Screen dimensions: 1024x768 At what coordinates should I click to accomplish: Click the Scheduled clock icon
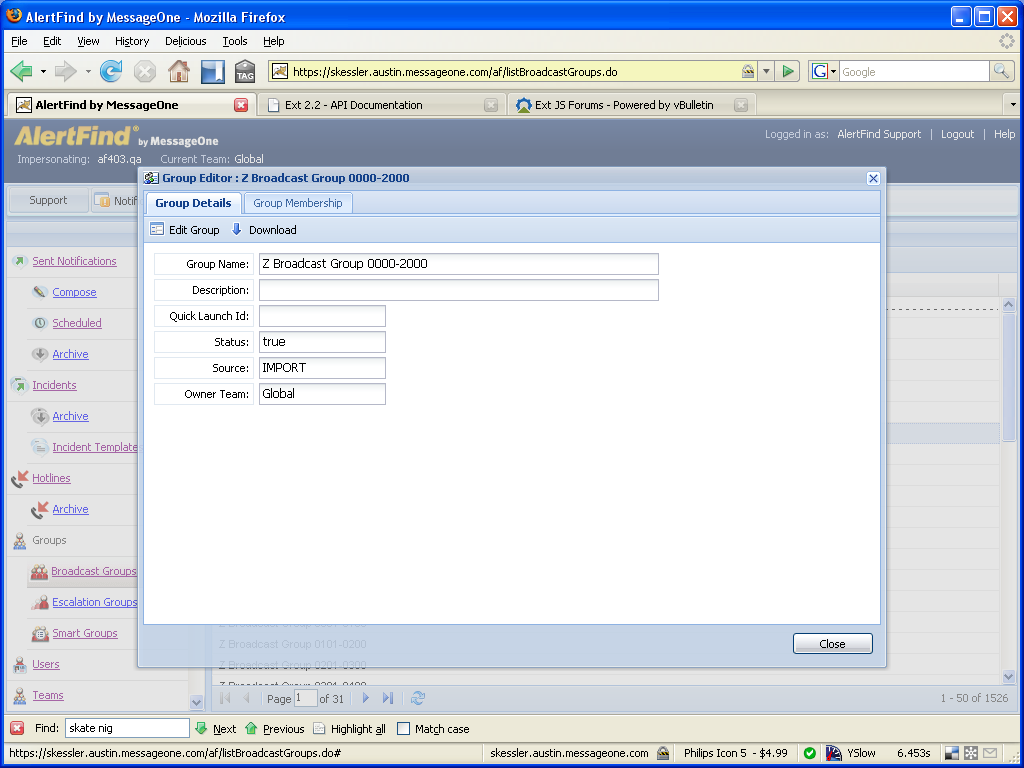[x=40, y=323]
